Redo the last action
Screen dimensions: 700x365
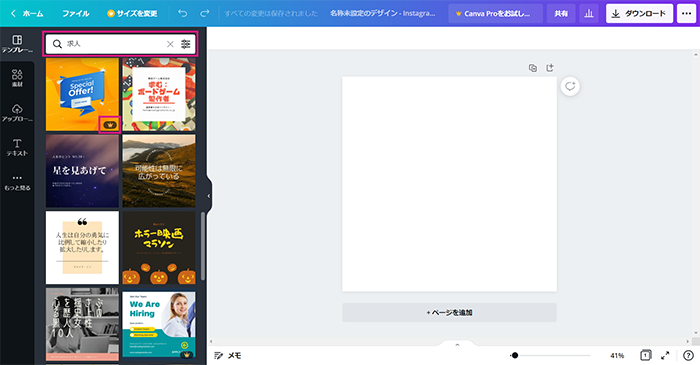click(x=204, y=13)
